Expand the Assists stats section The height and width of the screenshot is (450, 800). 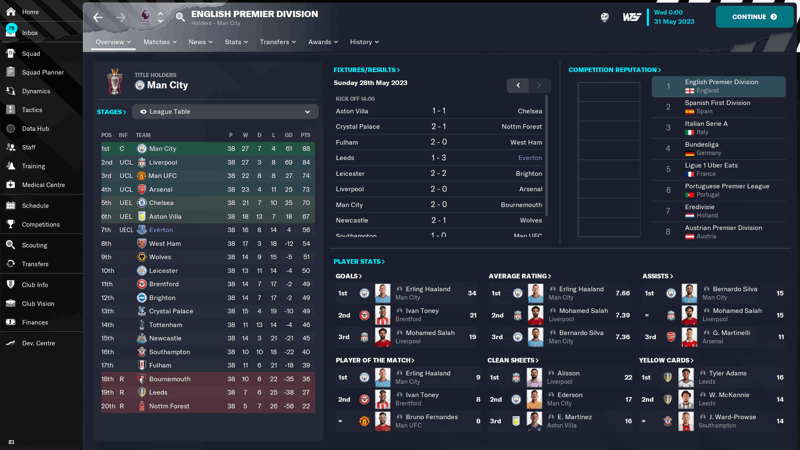[x=658, y=276]
